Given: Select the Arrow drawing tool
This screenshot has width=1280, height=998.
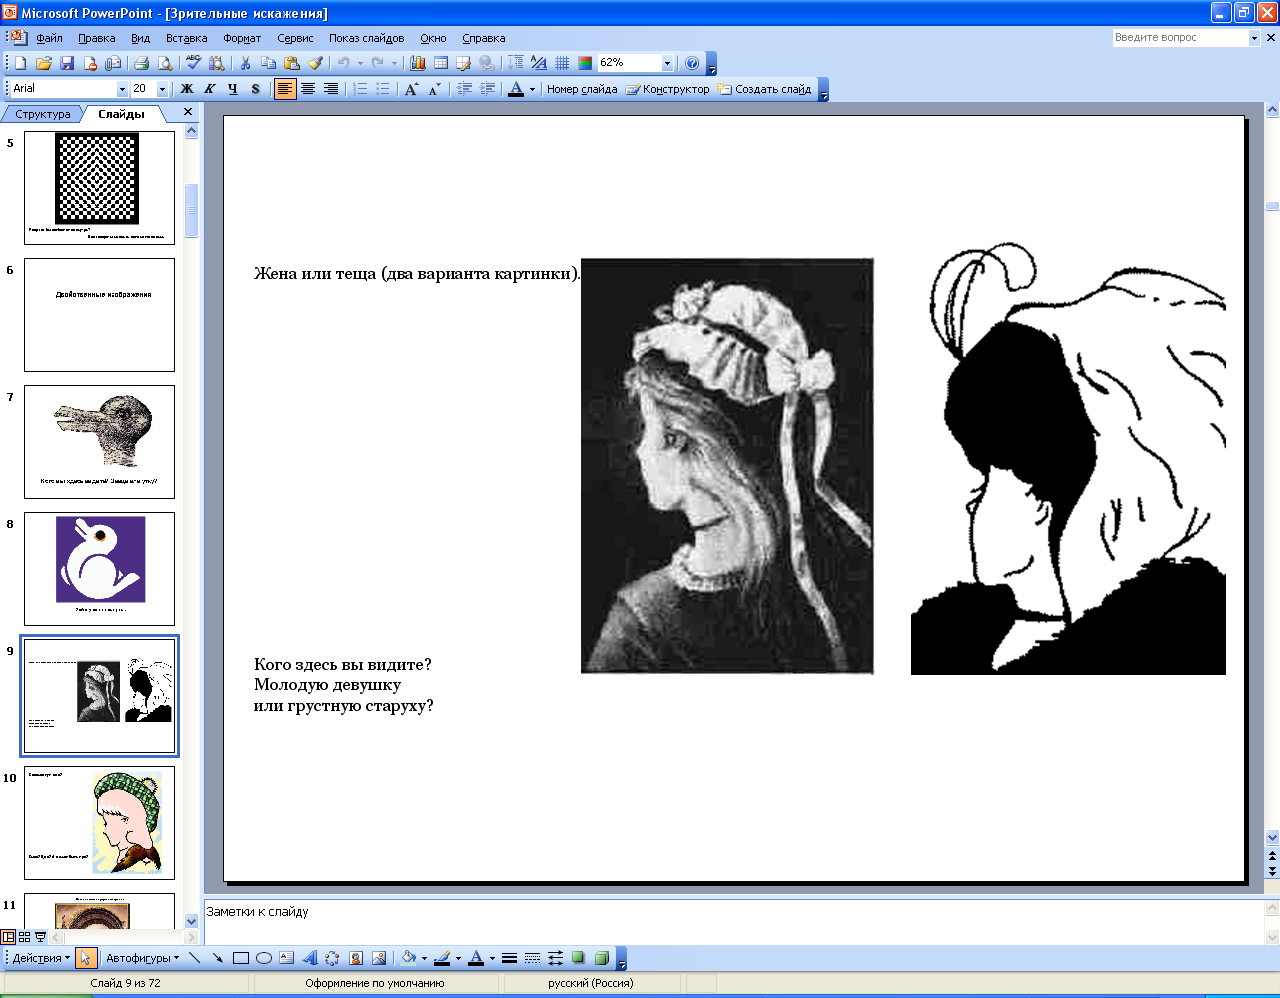Looking at the screenshot, I should (x=218, y=958).
